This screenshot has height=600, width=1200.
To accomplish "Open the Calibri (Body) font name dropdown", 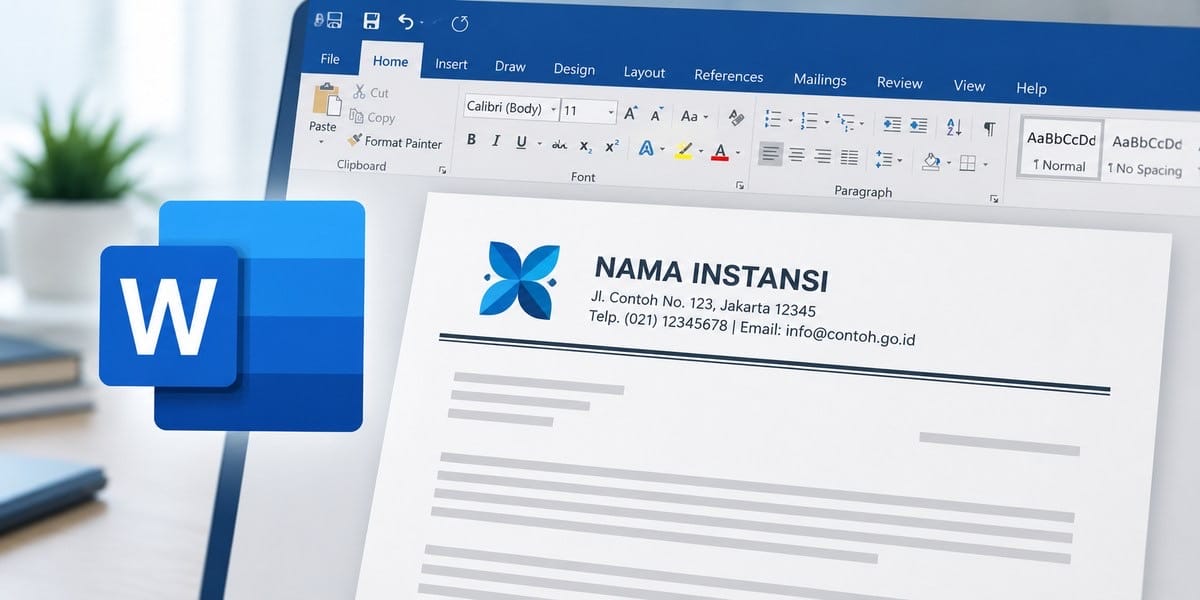I will coord(551,109).
